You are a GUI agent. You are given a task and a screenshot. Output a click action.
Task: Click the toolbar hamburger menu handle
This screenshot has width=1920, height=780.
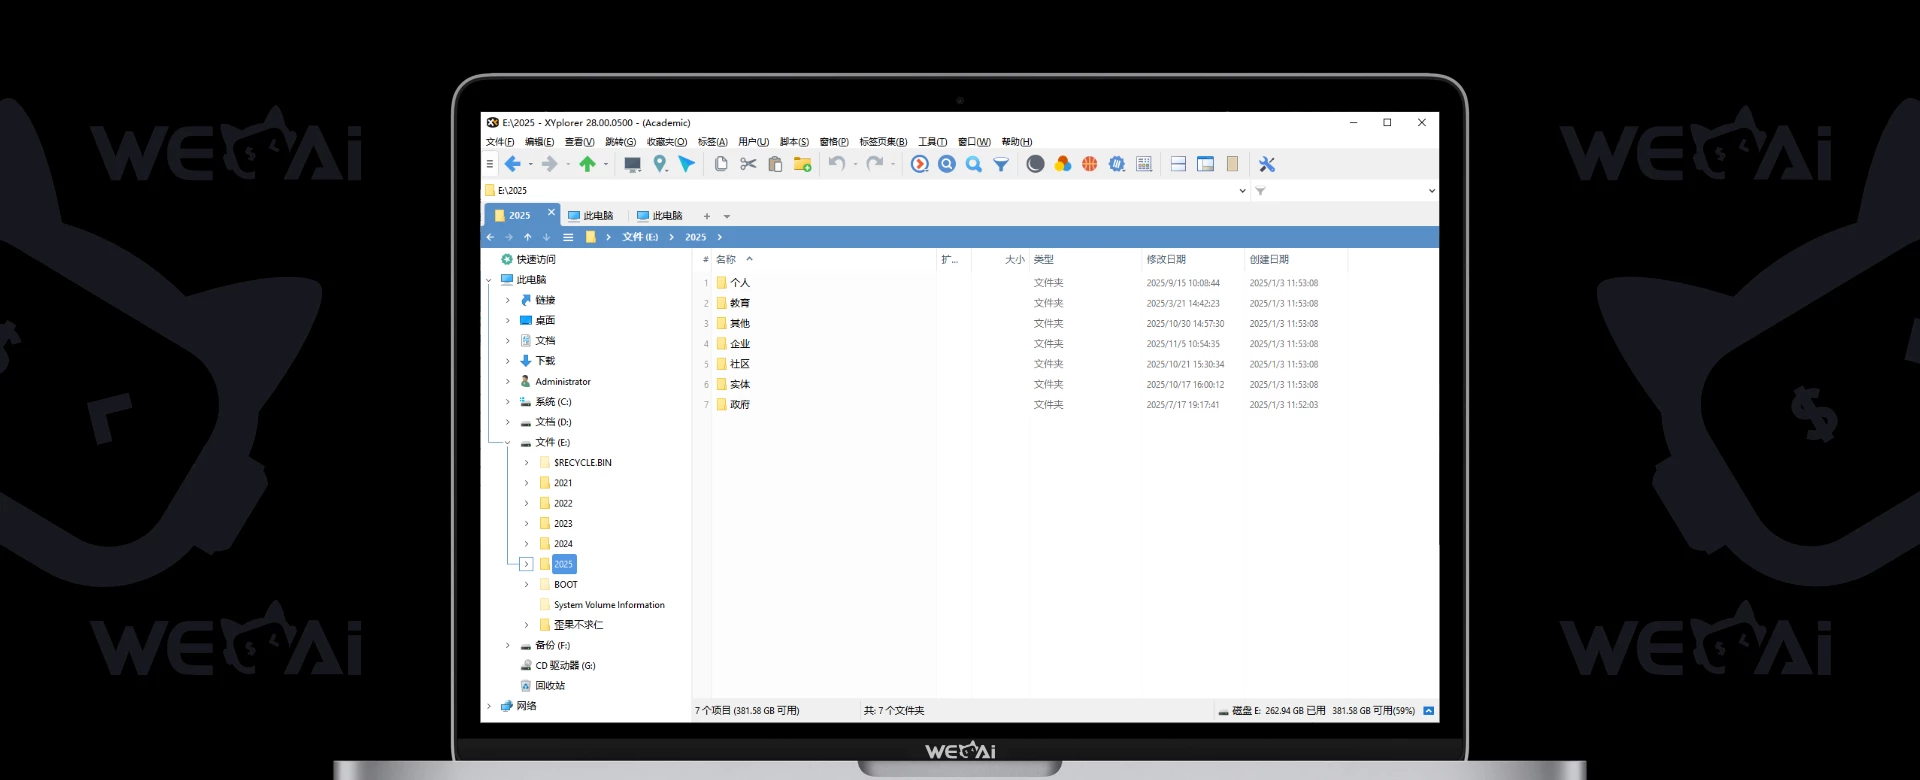coord(489,164)
